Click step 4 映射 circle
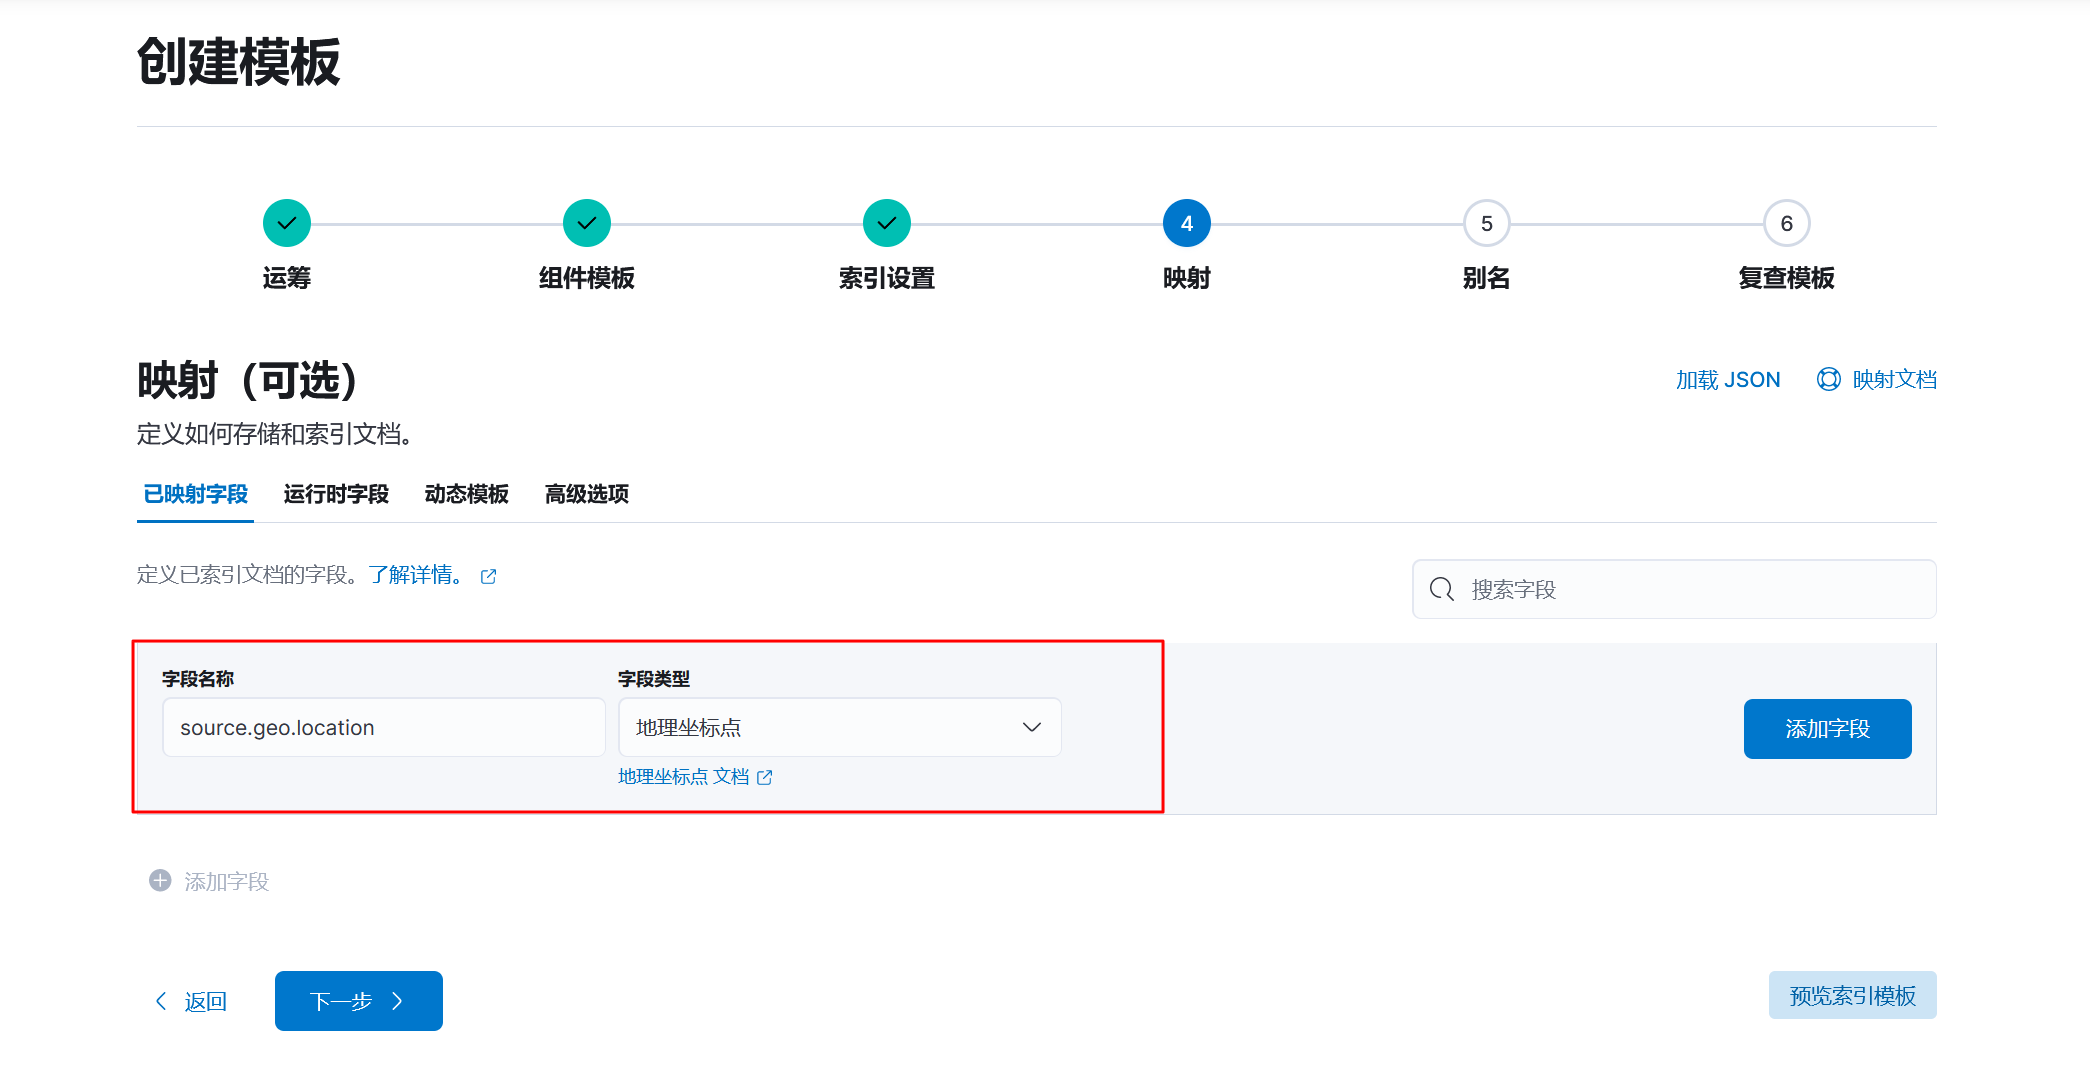Viewport: 2090px width, 1080px height. point(1187,223)
